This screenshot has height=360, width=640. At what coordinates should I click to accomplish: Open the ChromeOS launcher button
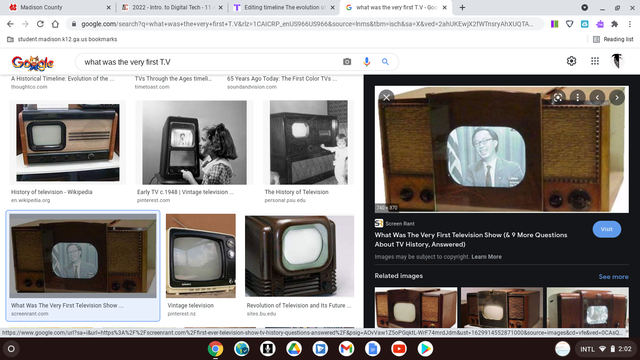tap(11, 349)
